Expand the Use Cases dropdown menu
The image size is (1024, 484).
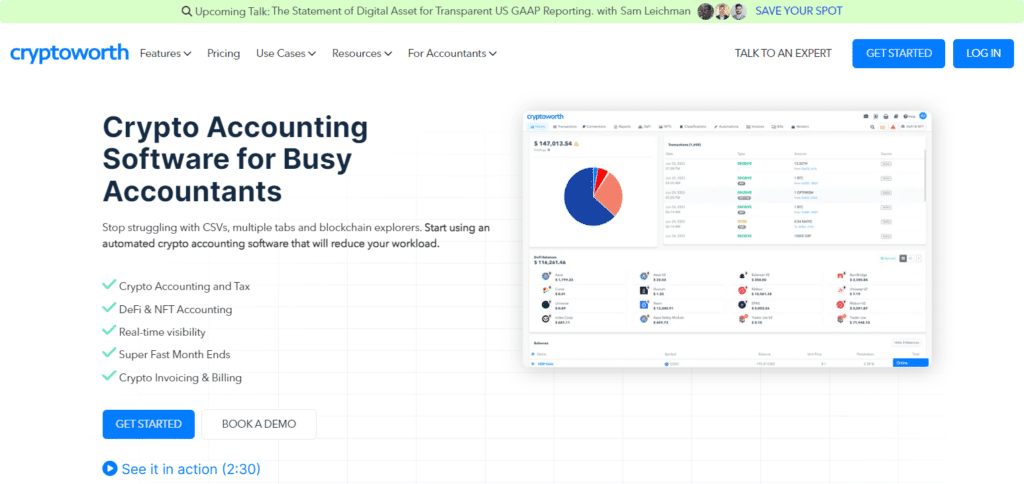pos(286,53)
